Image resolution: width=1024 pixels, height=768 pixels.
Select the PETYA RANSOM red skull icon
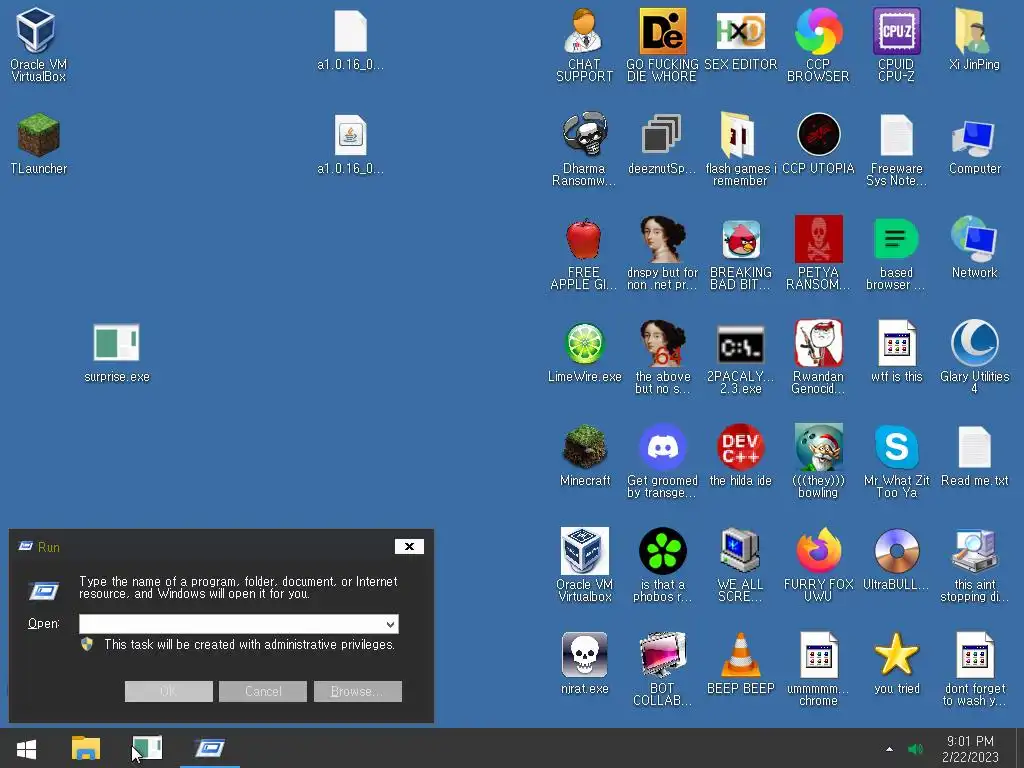click(x=818, y=239)
